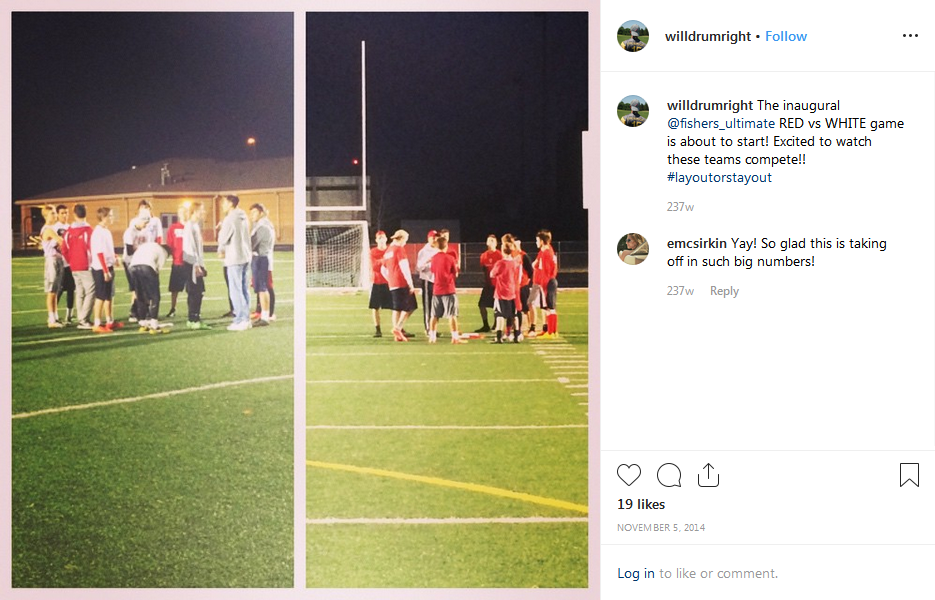The height and width of the screenshot is (600, 935).
Task: Follow the willdrumright account
Action: 786,36
